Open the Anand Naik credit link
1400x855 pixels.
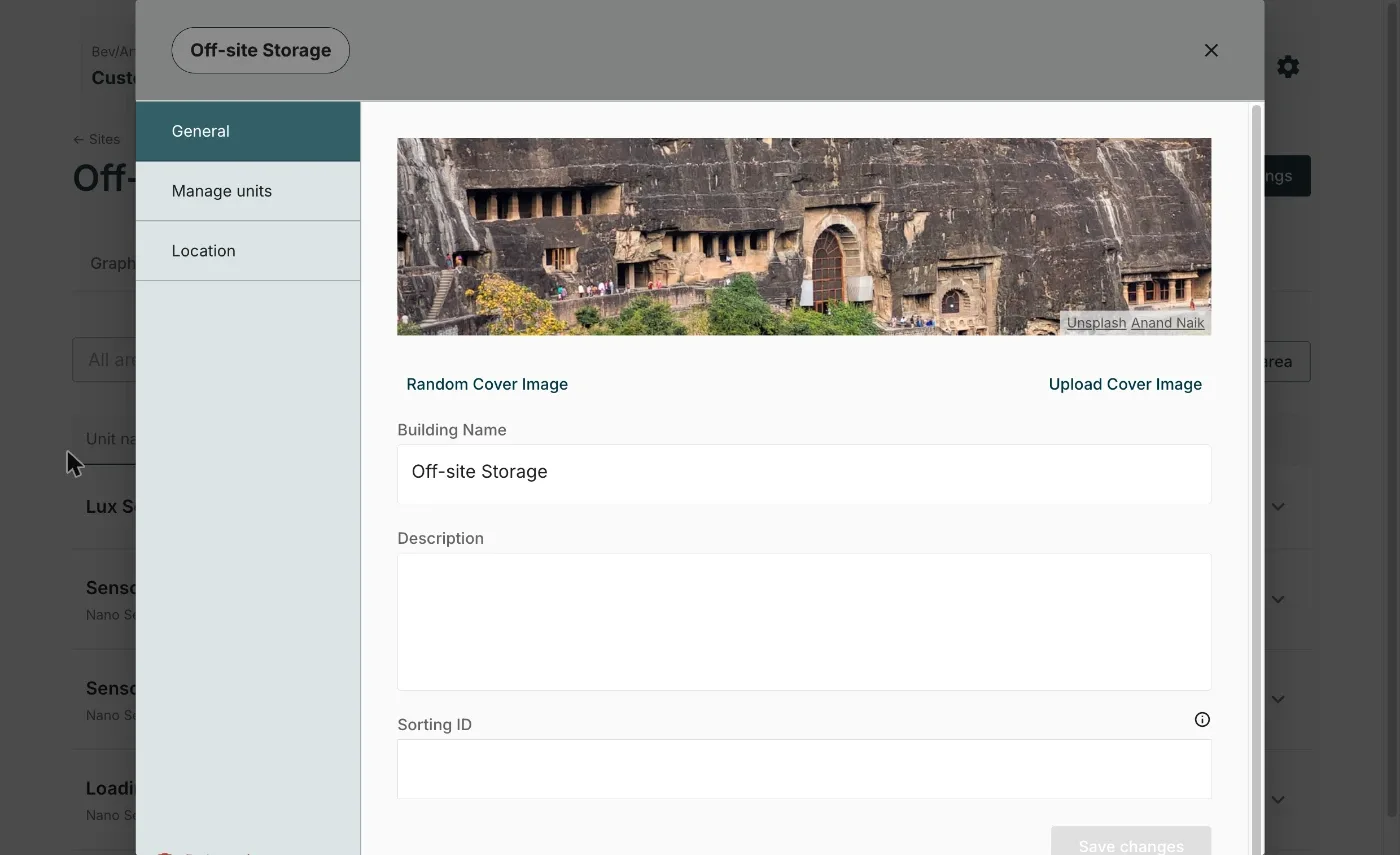(x=1167, y=323)
